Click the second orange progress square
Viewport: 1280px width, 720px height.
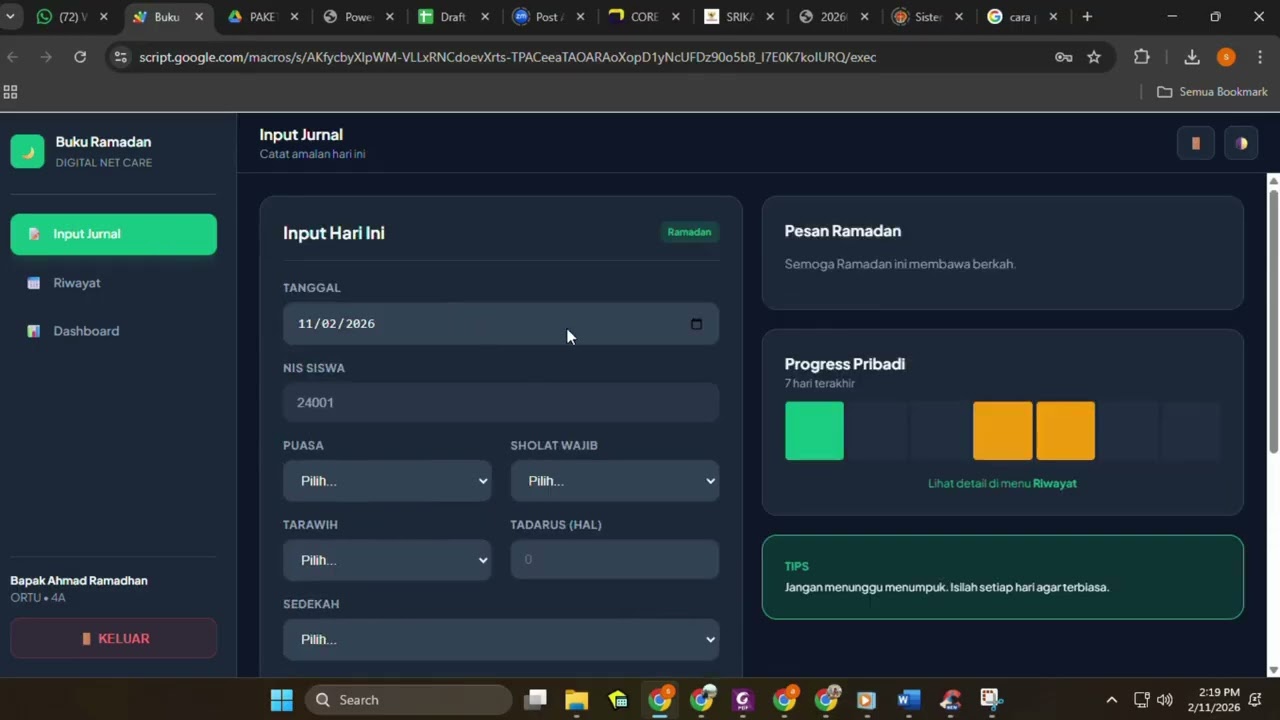click(1066, 431)
